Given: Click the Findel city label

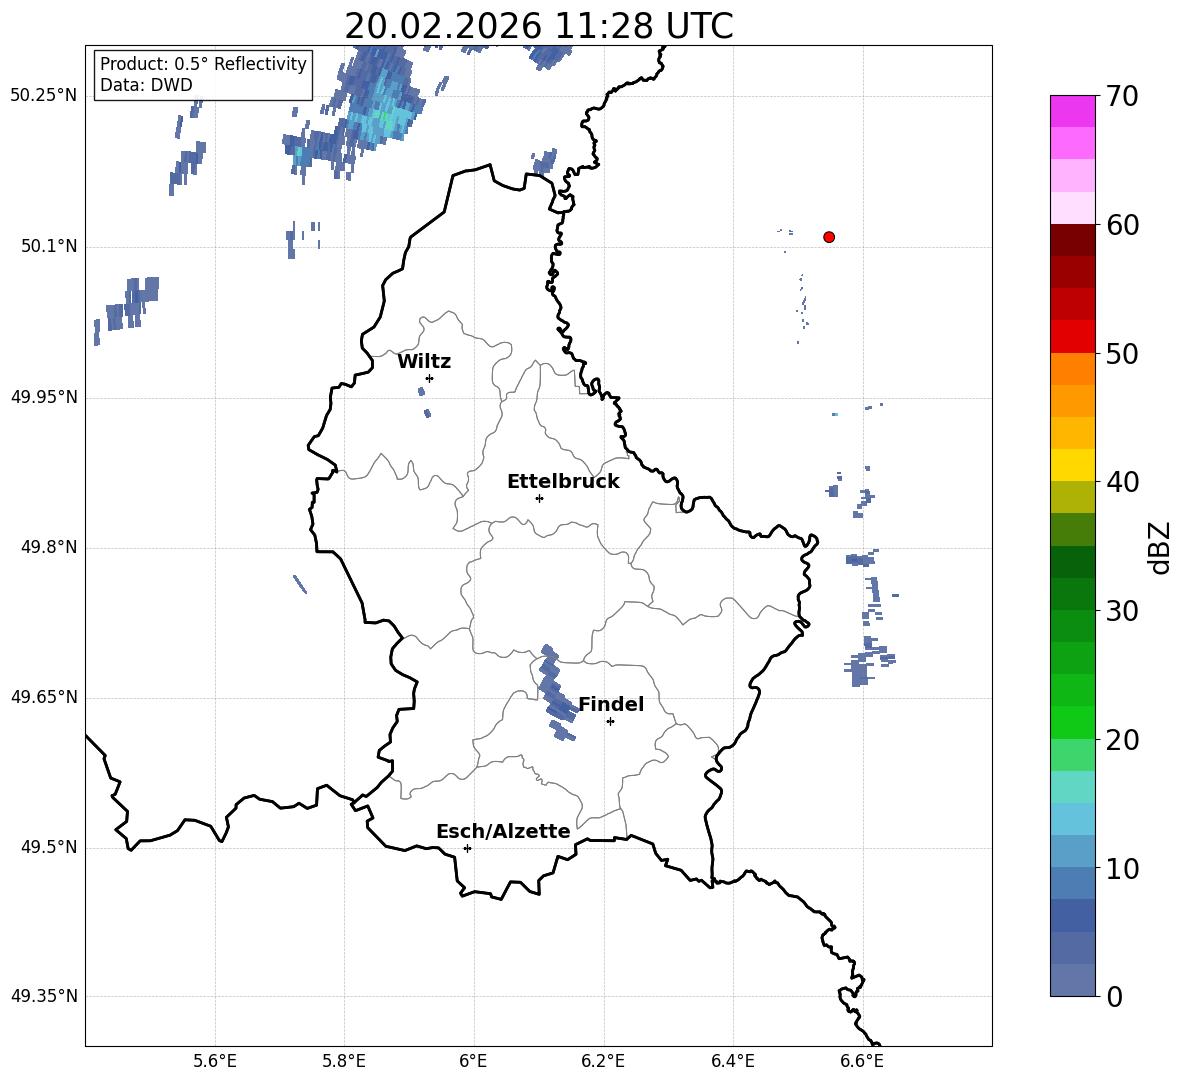Looking at the screenshot, I should click(611, 704).
